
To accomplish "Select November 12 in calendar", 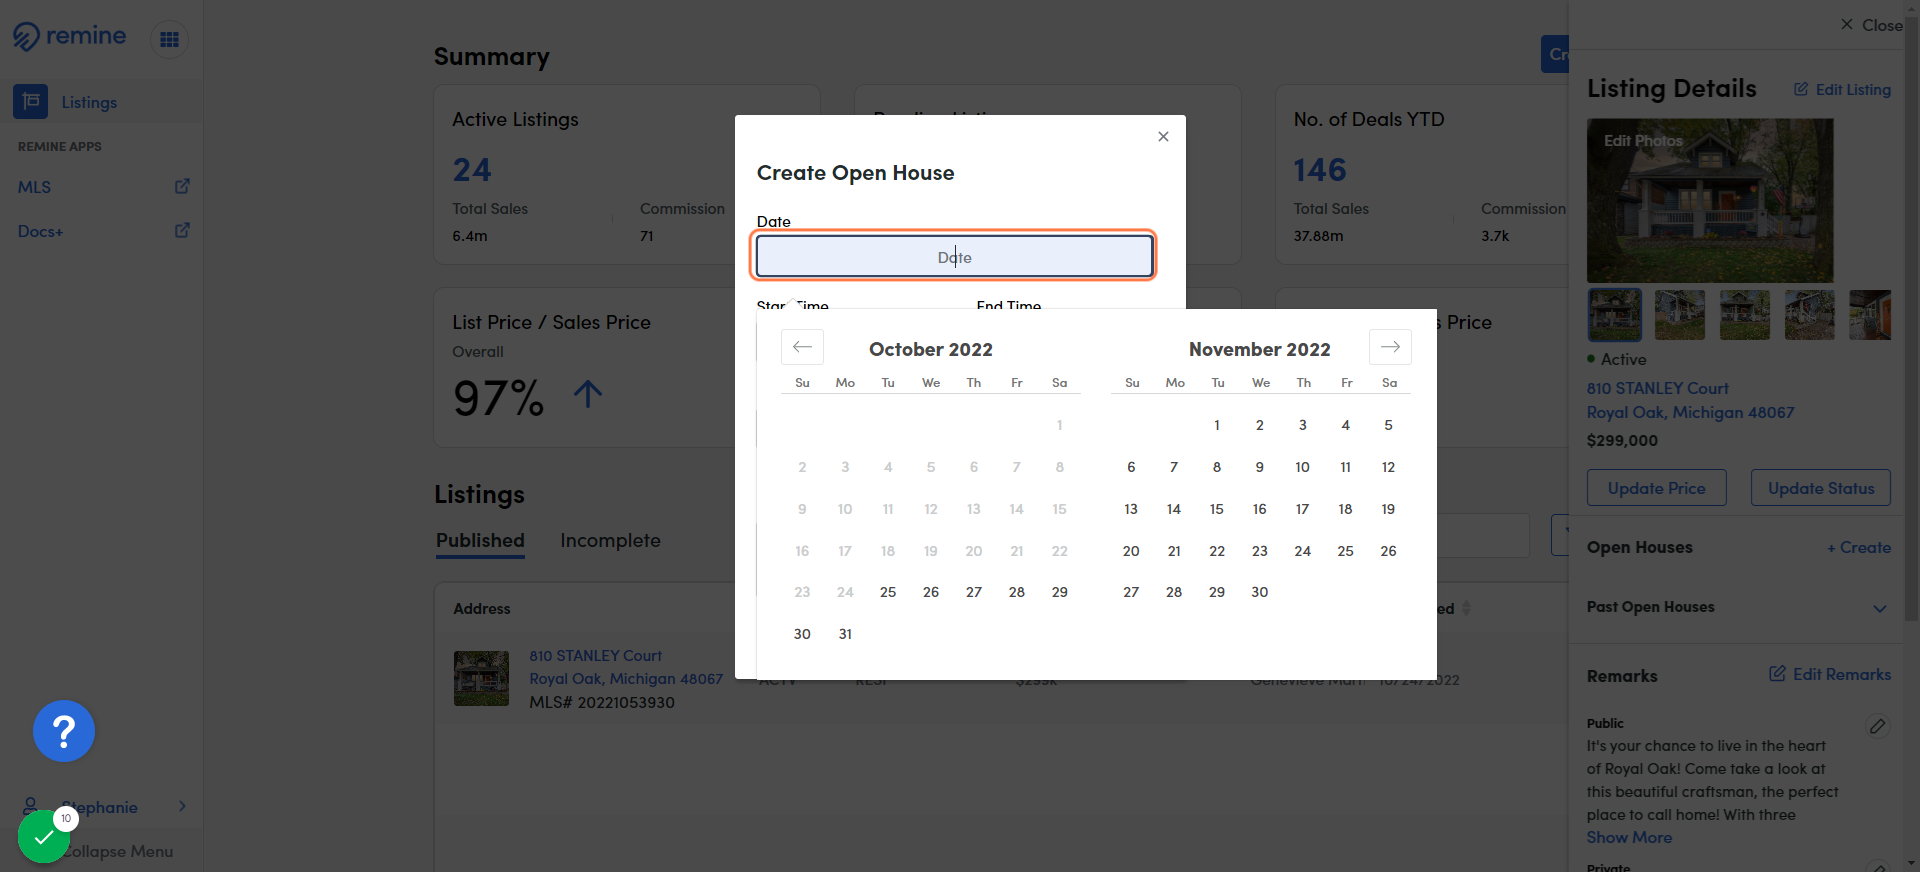I will click(x=1389, y=467).
